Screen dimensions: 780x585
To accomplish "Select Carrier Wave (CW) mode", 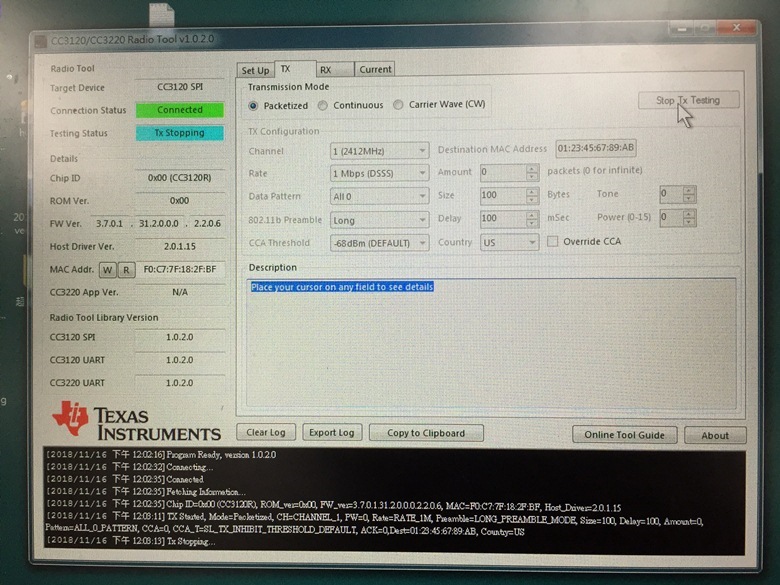I will (x=439, y=104).
